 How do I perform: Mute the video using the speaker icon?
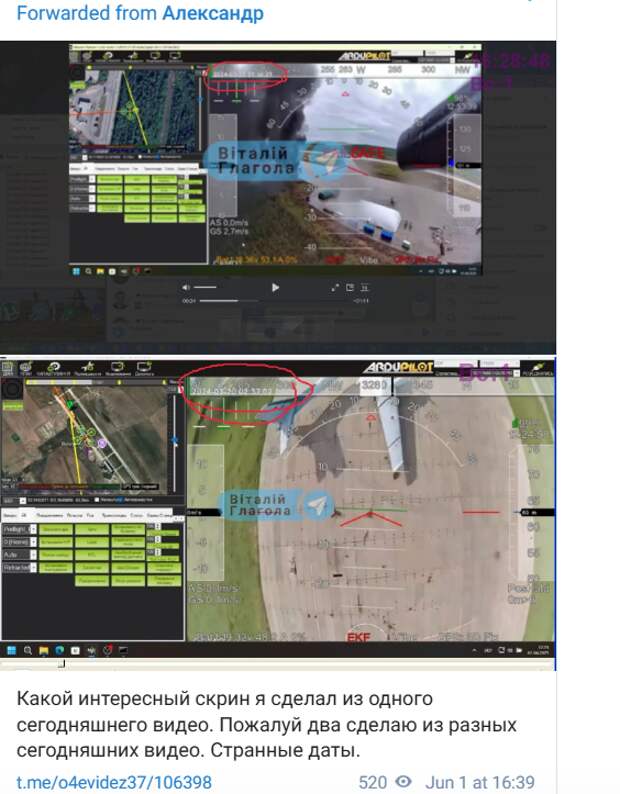185,287
